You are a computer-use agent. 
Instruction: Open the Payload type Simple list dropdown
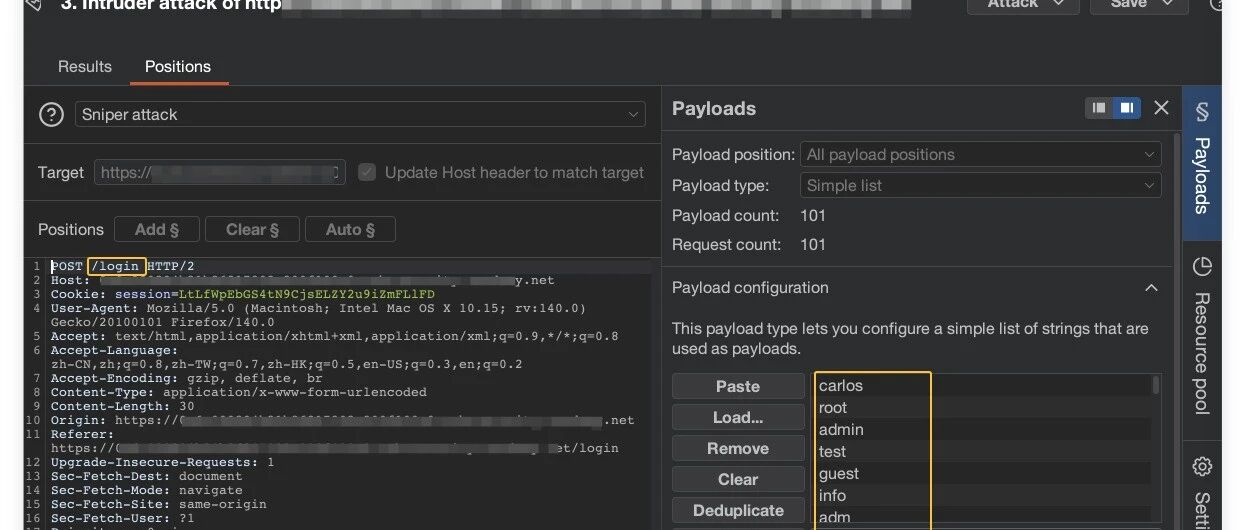pos(980,185)
